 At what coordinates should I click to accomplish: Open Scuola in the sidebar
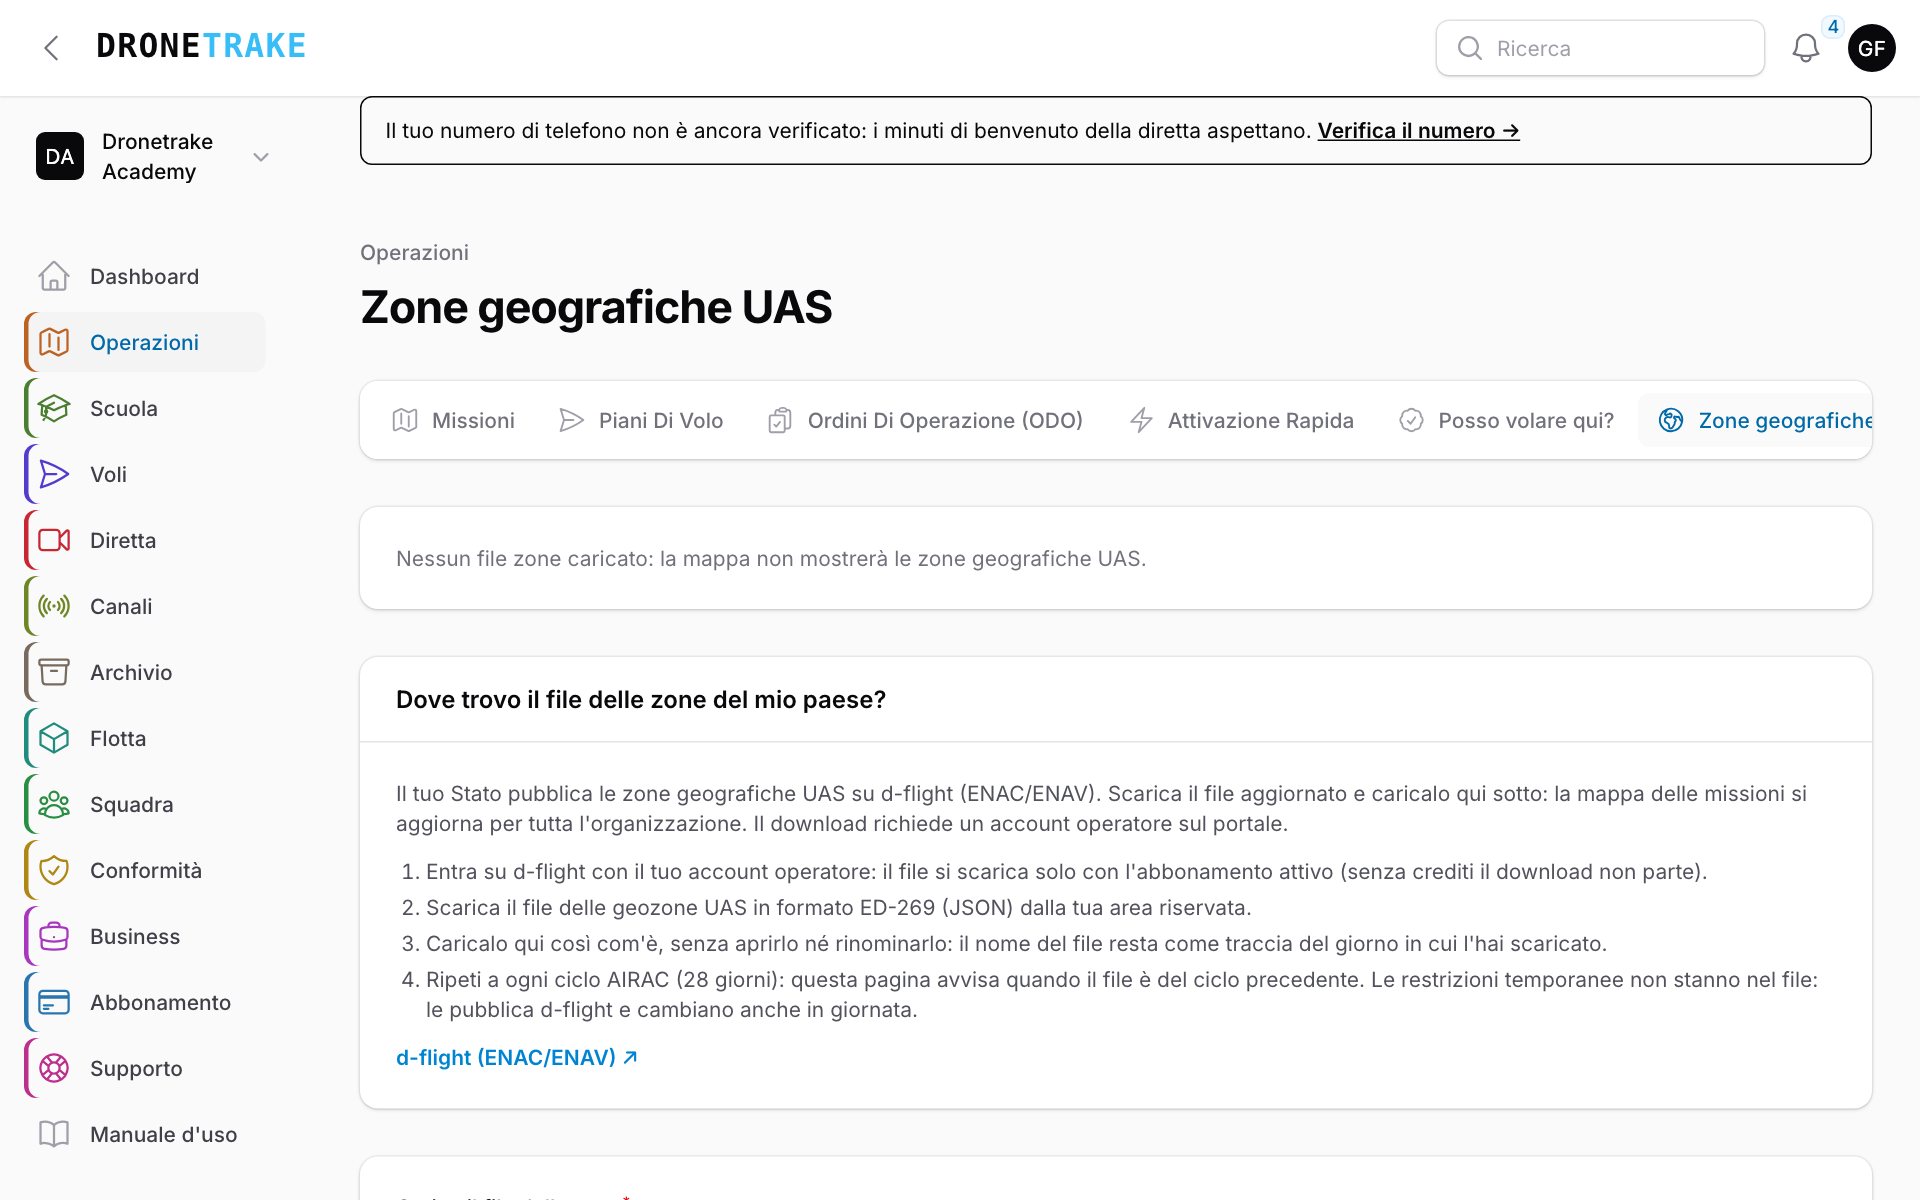(x=146, y=408)
